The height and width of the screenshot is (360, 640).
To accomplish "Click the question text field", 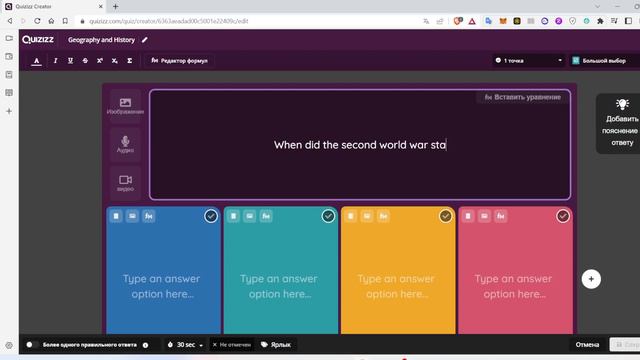I will click(360, 144).
